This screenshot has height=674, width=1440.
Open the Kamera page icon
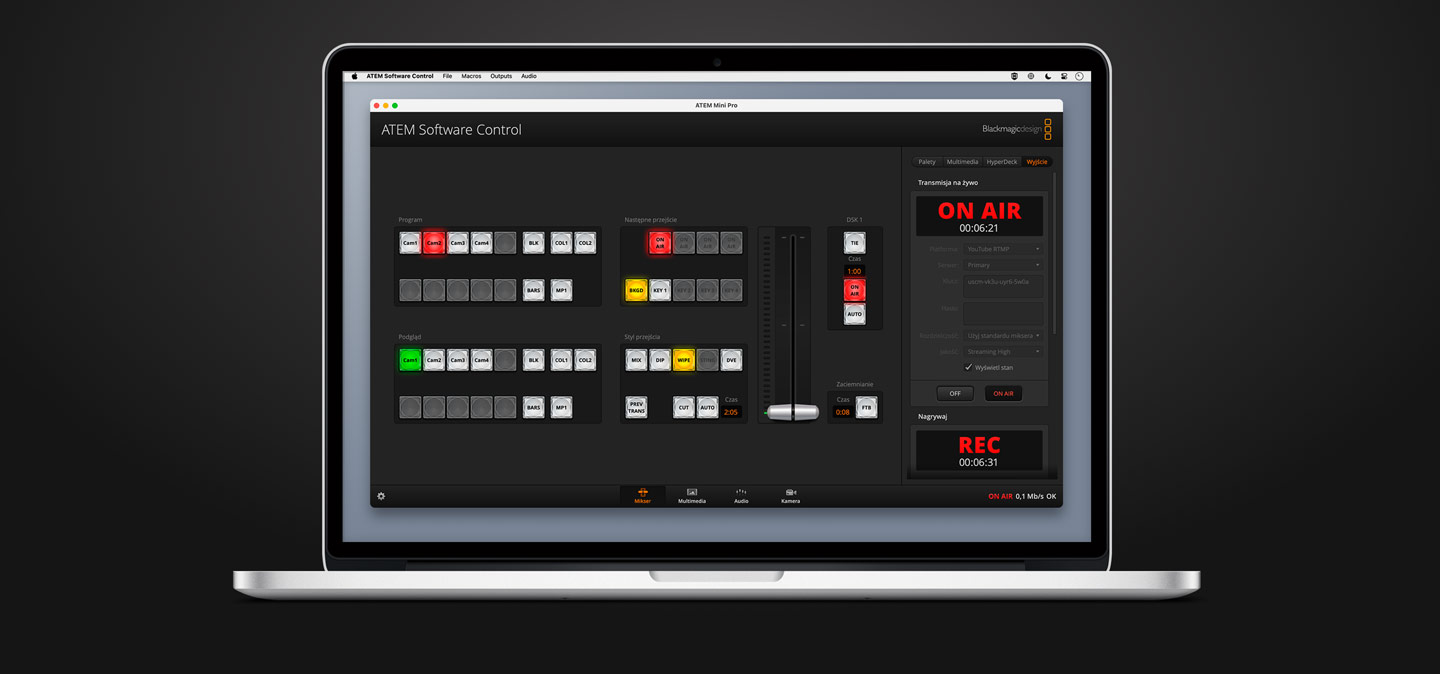pos(790,496)
